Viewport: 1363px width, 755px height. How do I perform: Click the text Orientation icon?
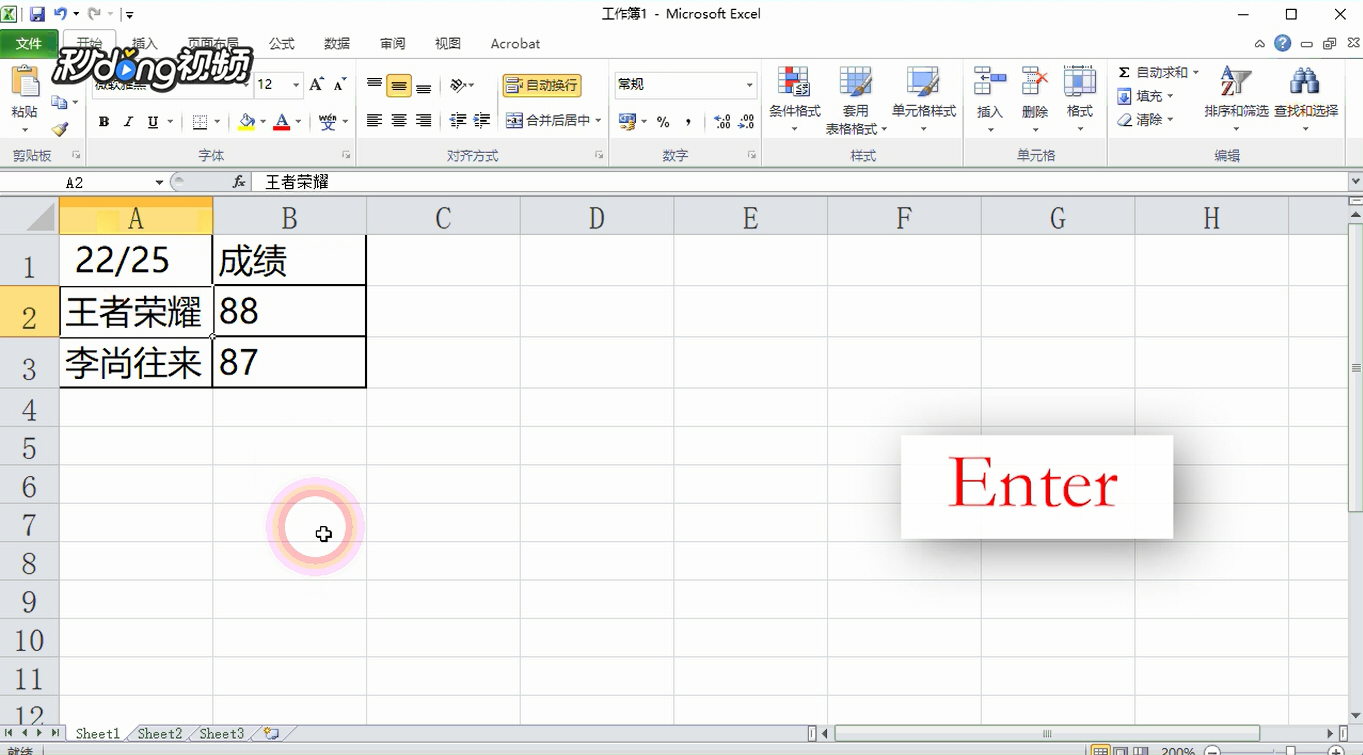(x=458, y=85)
